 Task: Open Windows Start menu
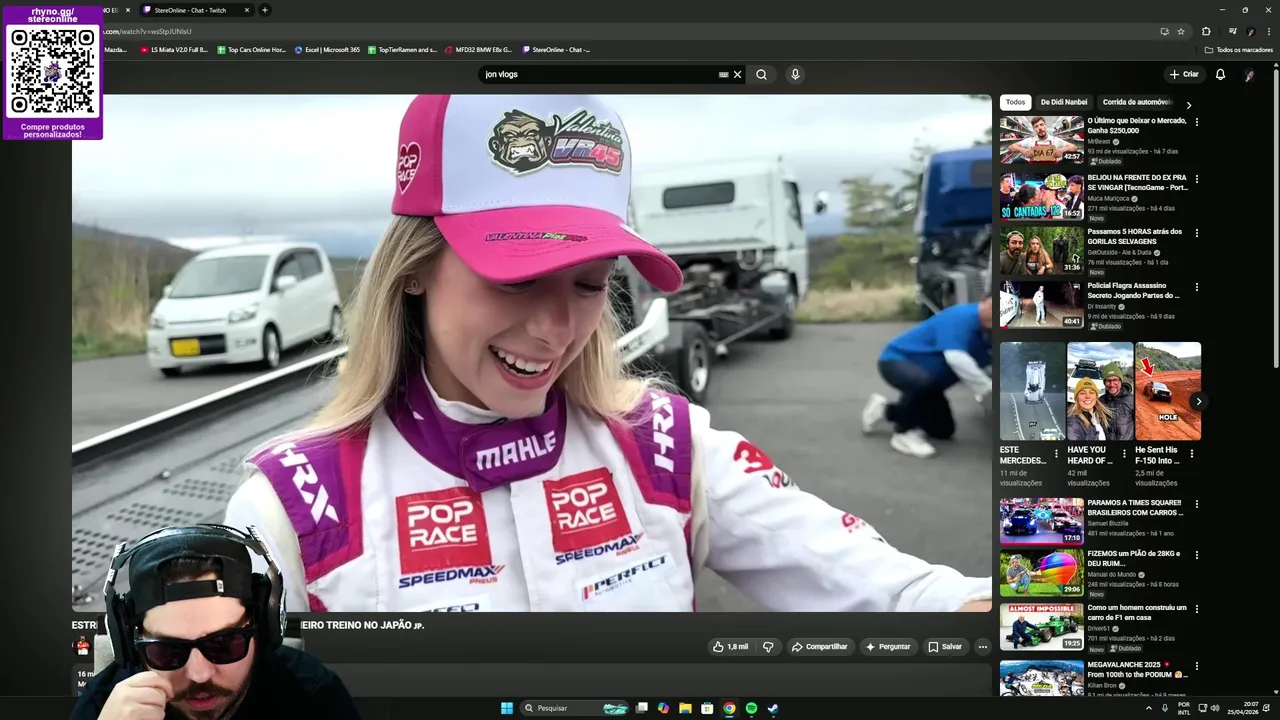[507, 708]
